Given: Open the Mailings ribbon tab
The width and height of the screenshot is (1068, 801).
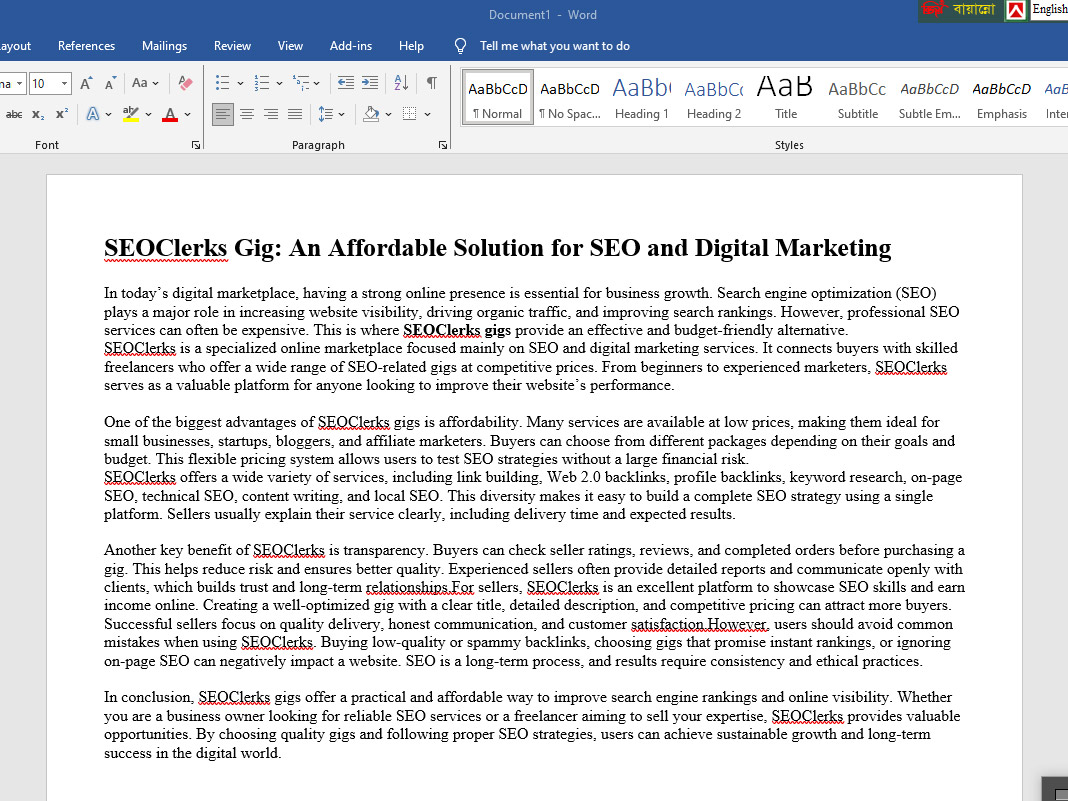Looking at the screenshot, I should pos(164,45).
